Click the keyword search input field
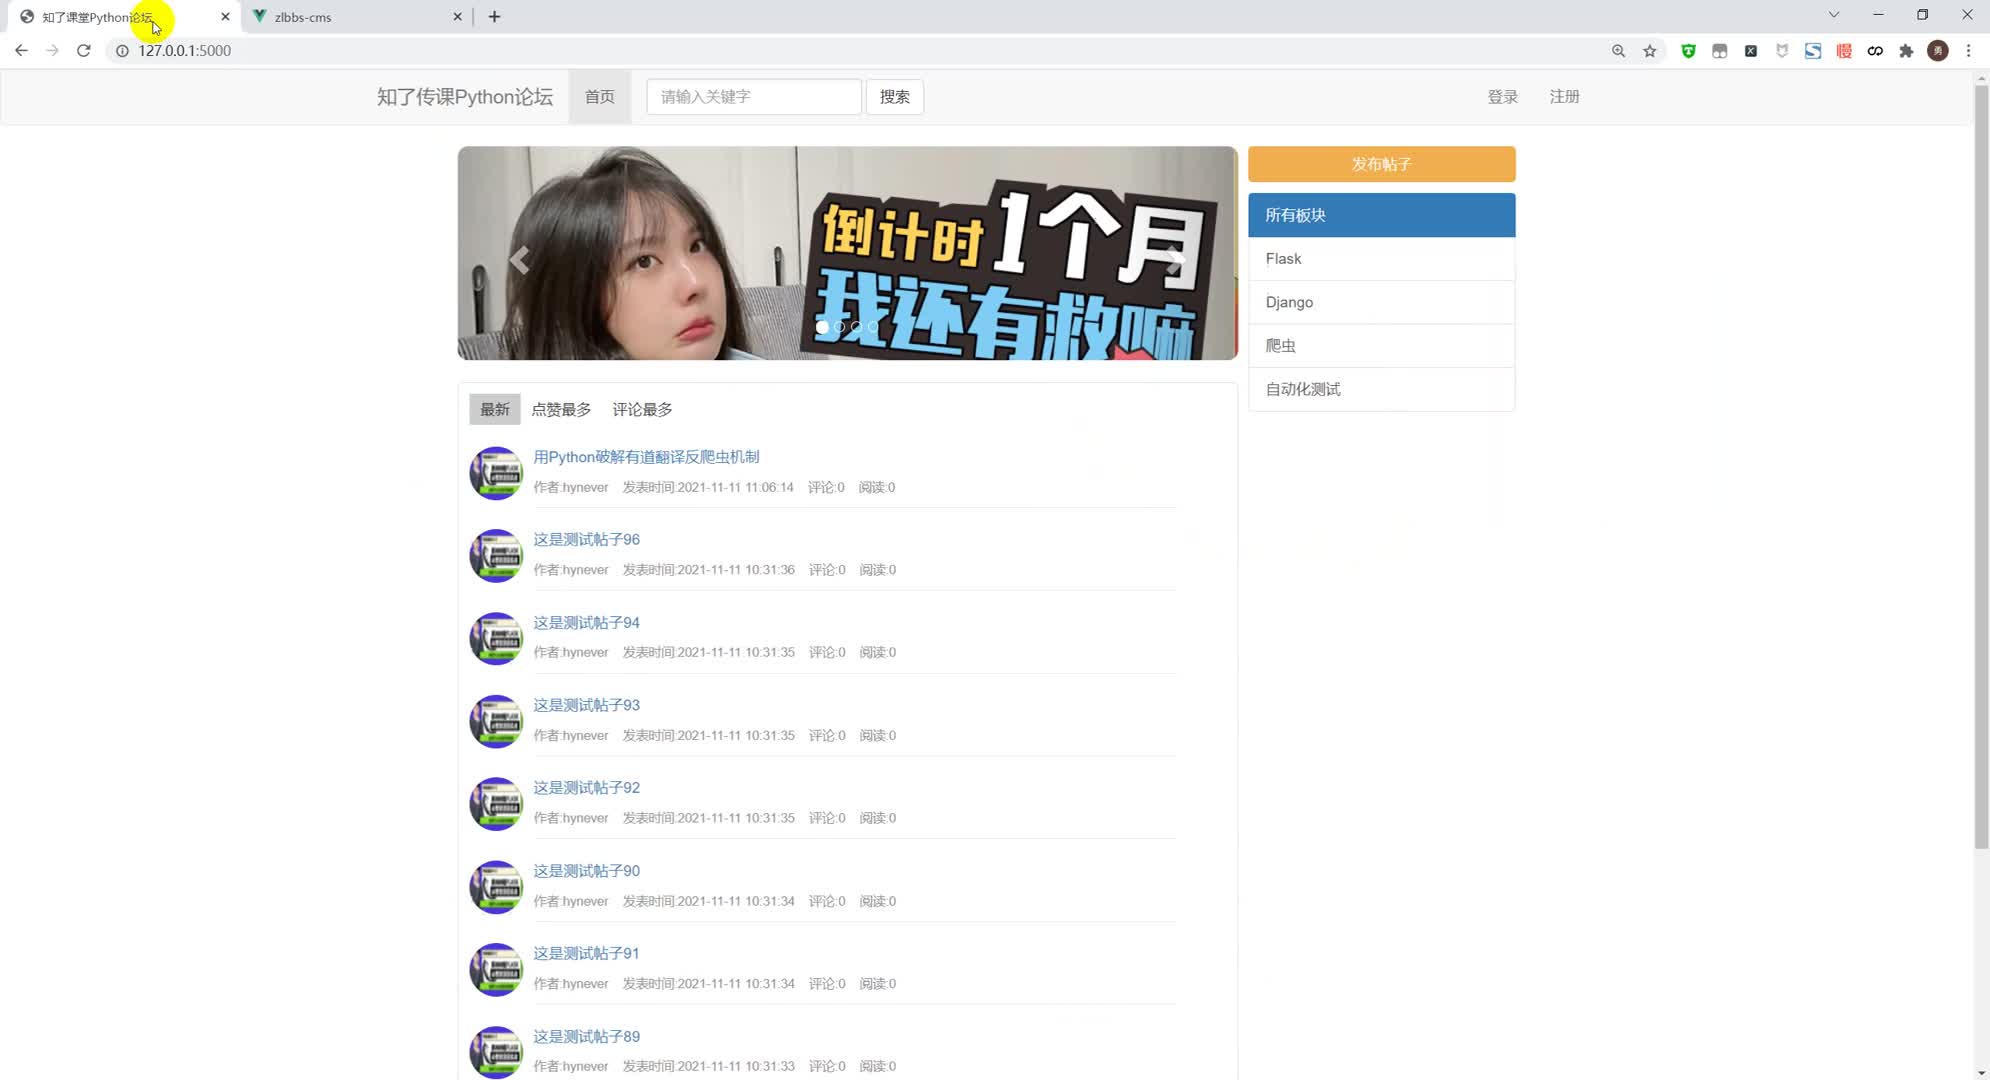This screenshot has width=1990, height=1080. coord(753,97)
